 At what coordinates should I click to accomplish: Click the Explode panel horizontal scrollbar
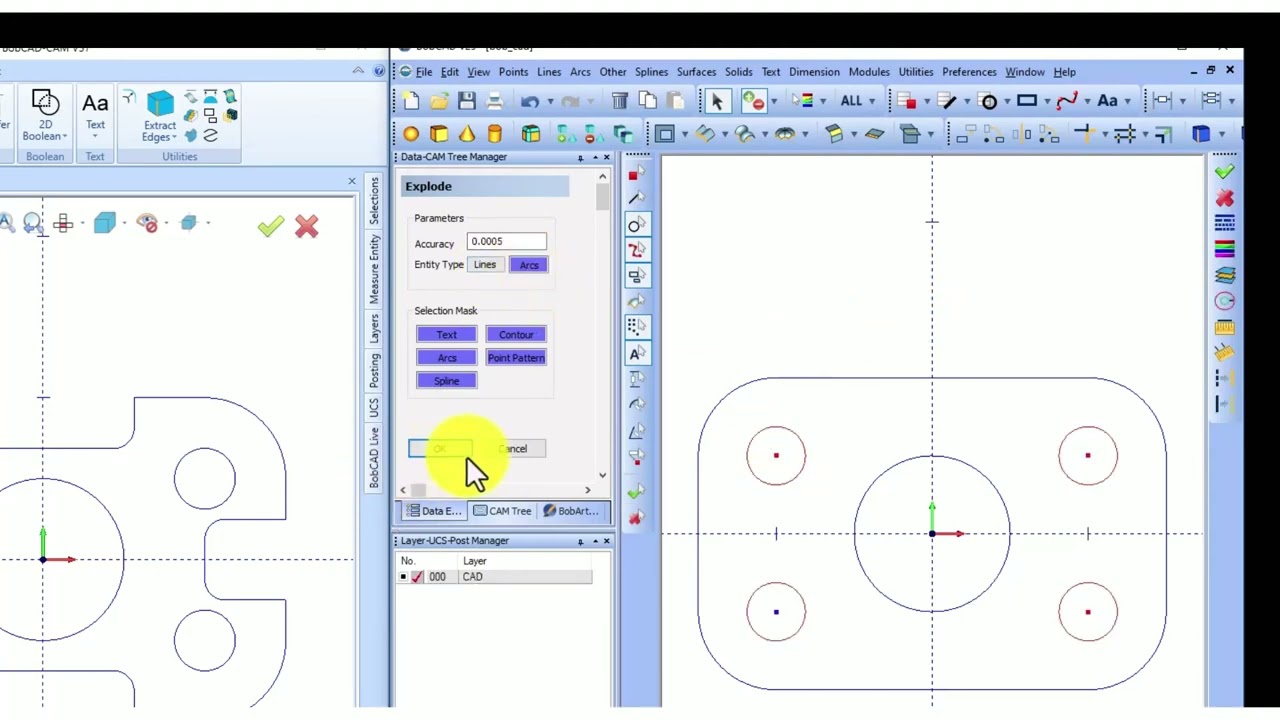coord(419,490)
